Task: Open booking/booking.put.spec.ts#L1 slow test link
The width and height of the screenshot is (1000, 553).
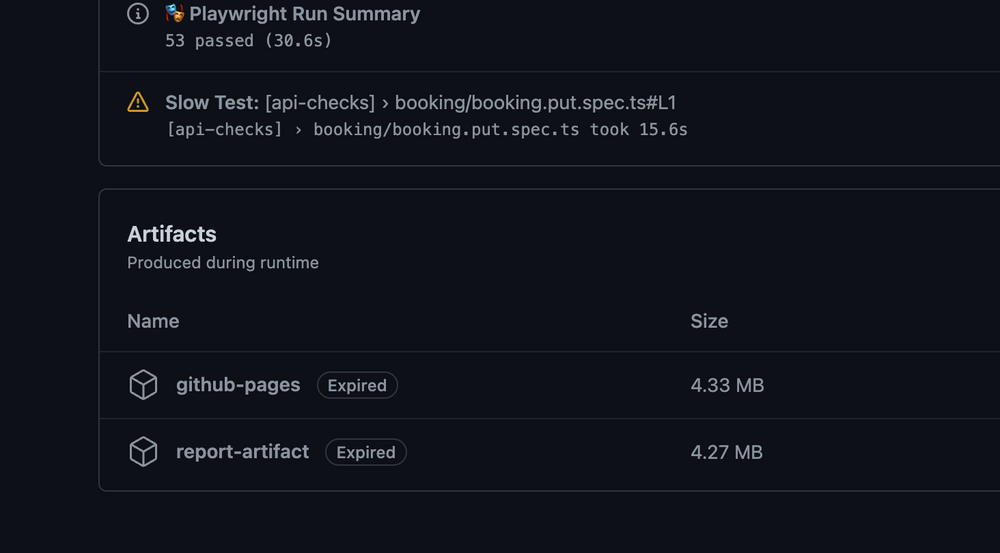Action: pos(535,102)
